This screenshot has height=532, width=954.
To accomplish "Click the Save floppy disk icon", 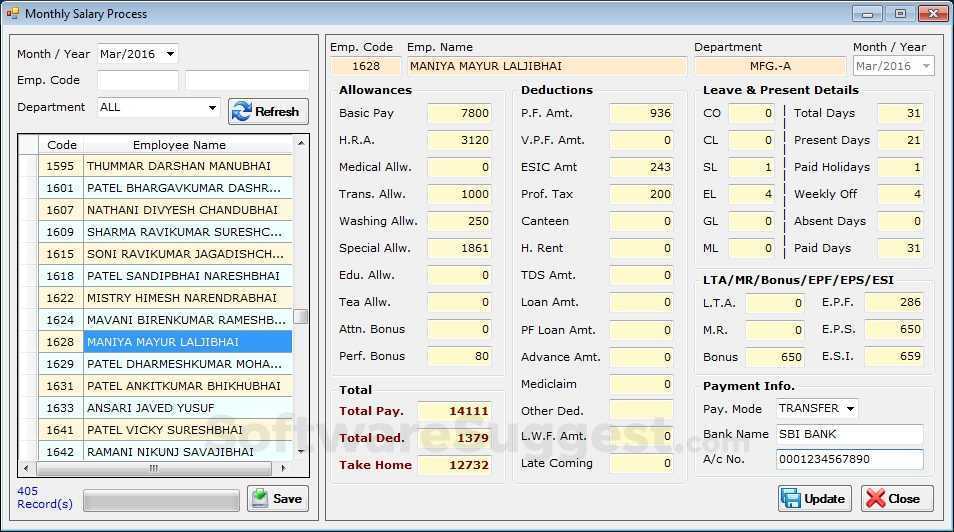I will [260, 498].
